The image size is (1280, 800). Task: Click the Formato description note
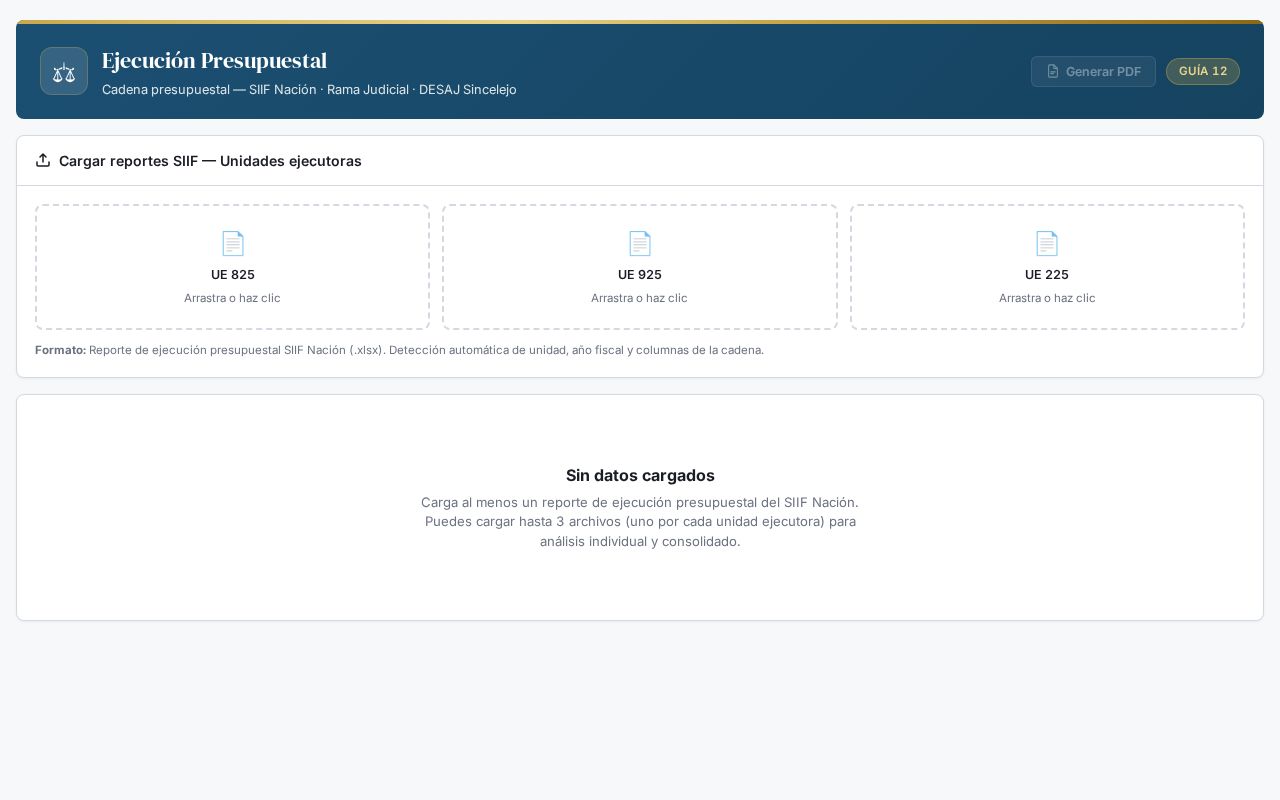399,350
